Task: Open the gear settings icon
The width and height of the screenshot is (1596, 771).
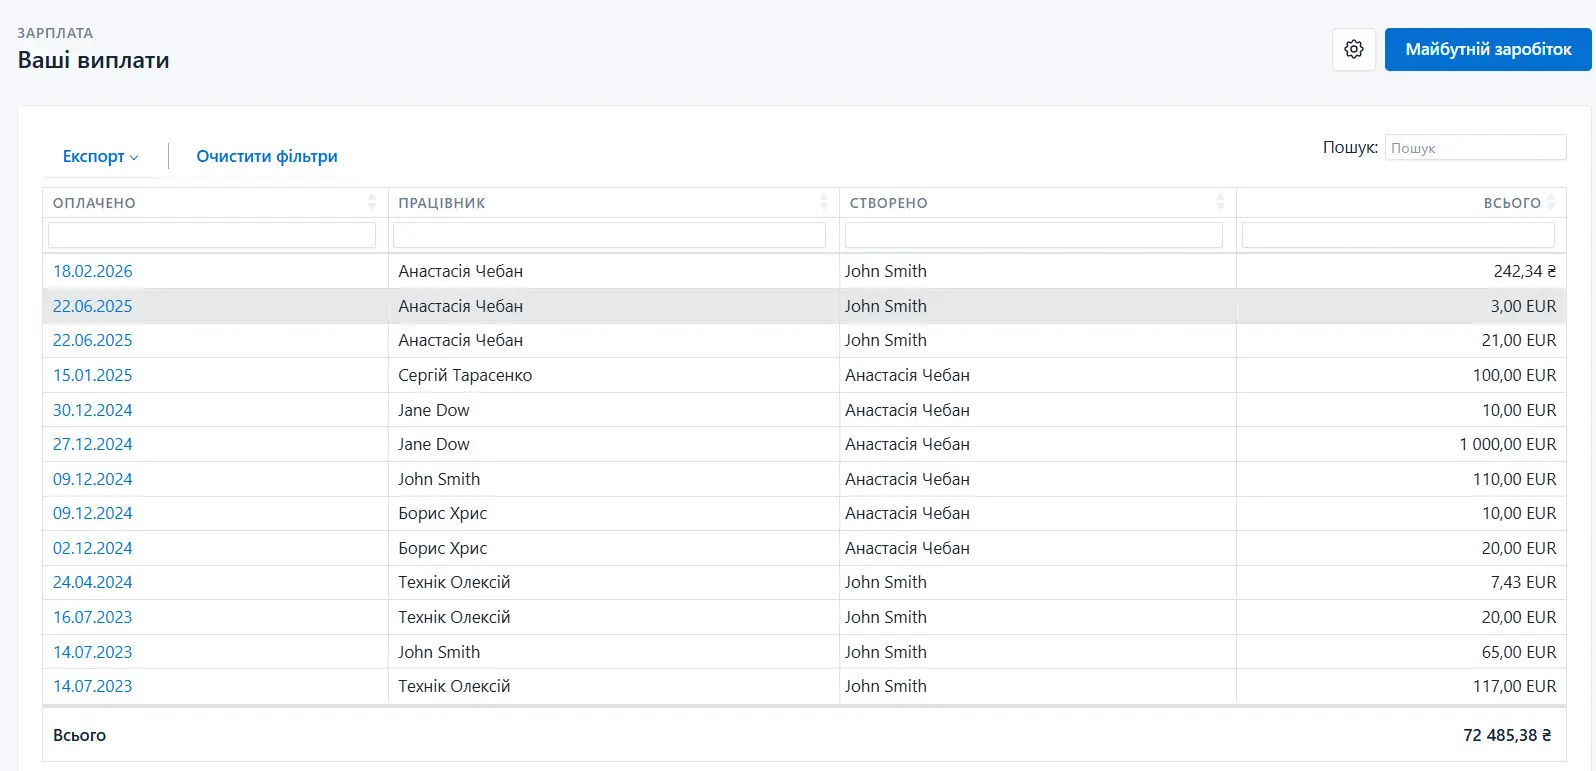Action: [x=1354, y=49]
